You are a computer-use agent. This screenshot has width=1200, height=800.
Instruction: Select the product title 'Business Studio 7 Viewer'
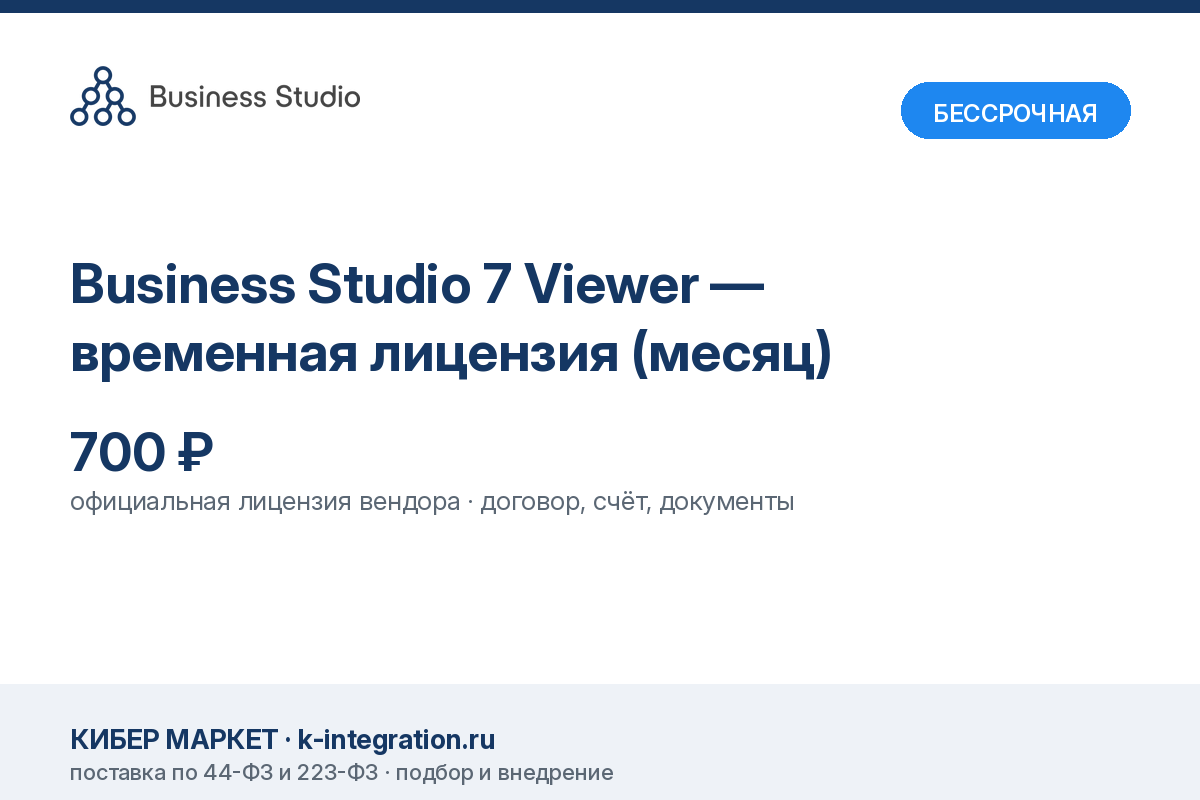point(385,284)
